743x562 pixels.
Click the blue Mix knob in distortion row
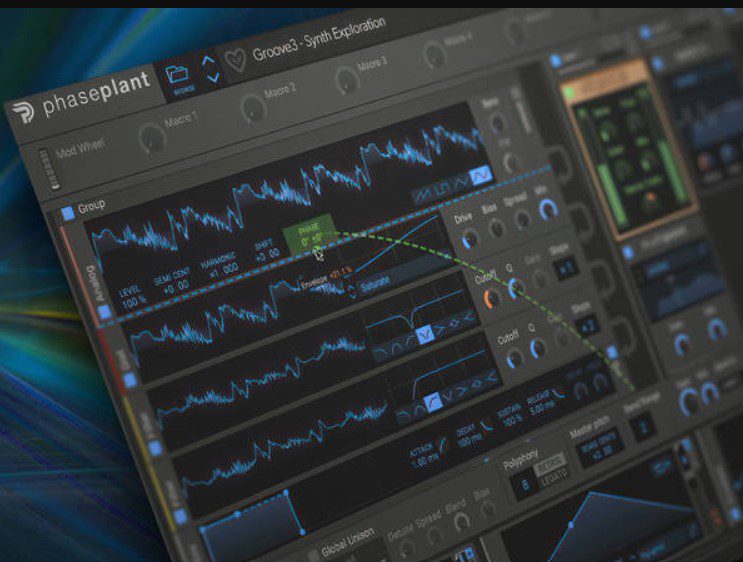(548, 208)
